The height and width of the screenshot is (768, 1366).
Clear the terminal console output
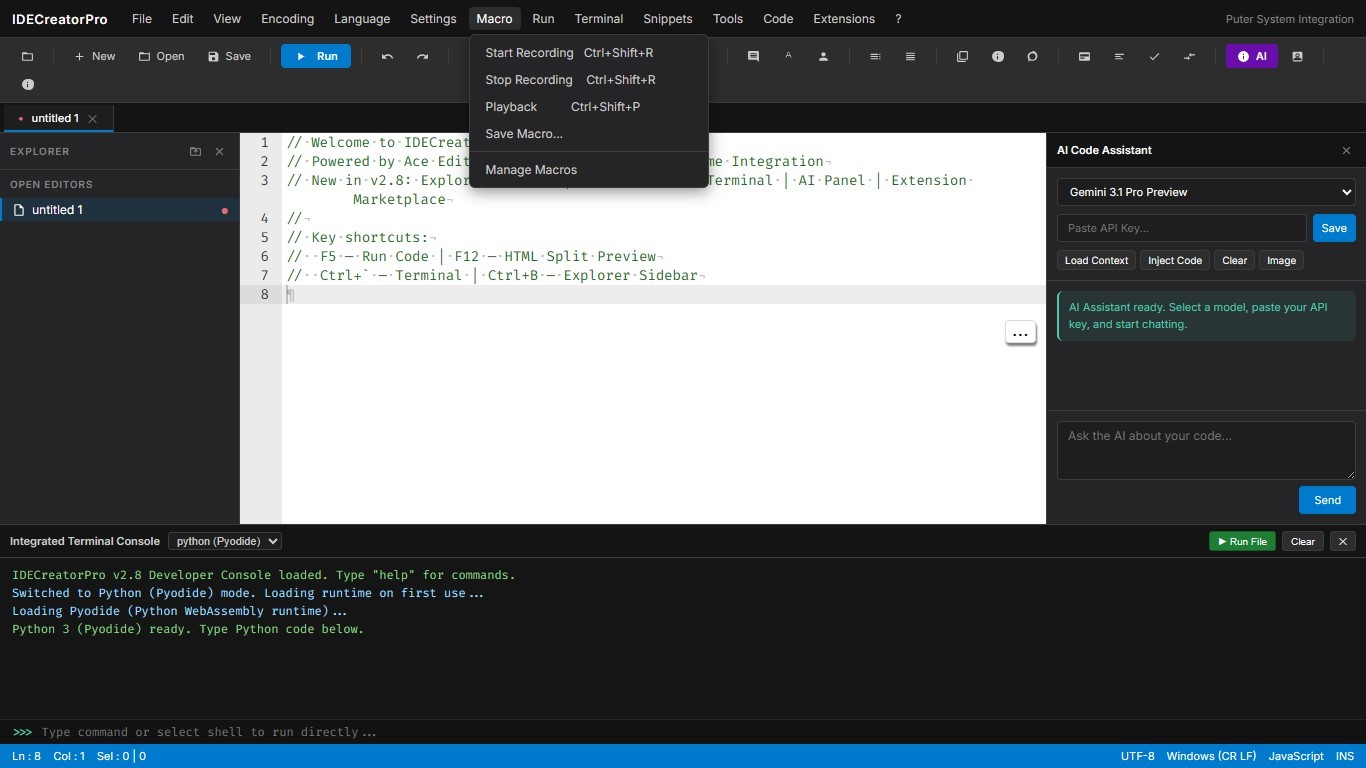1303,541
